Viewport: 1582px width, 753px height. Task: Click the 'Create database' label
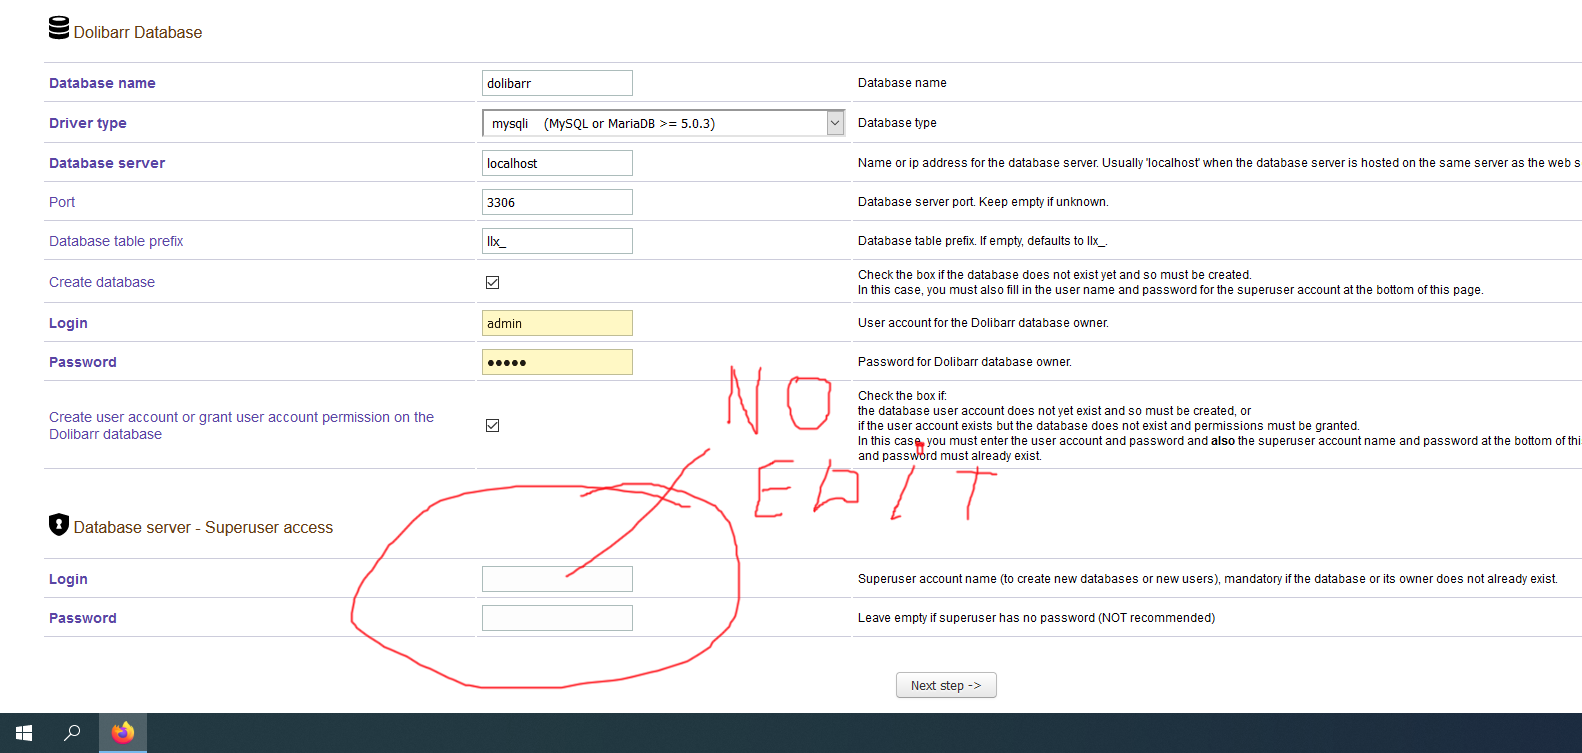(x=102, y=282)
